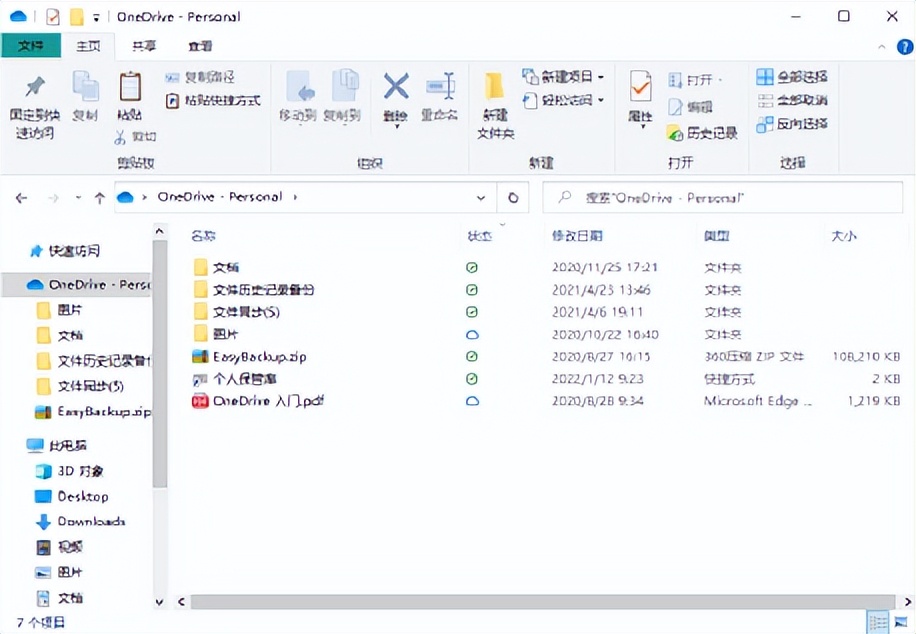Collapse the ribbon with the chevron

[882, 46]
